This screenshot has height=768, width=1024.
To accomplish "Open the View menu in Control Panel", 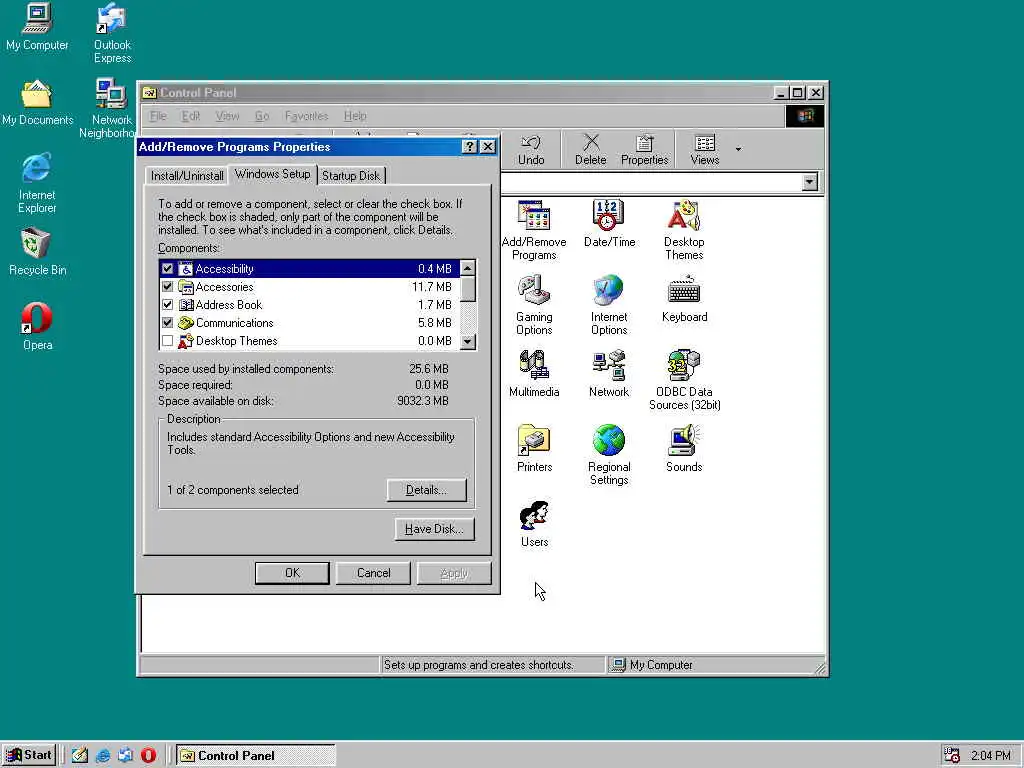I will (x=227, y=116).
